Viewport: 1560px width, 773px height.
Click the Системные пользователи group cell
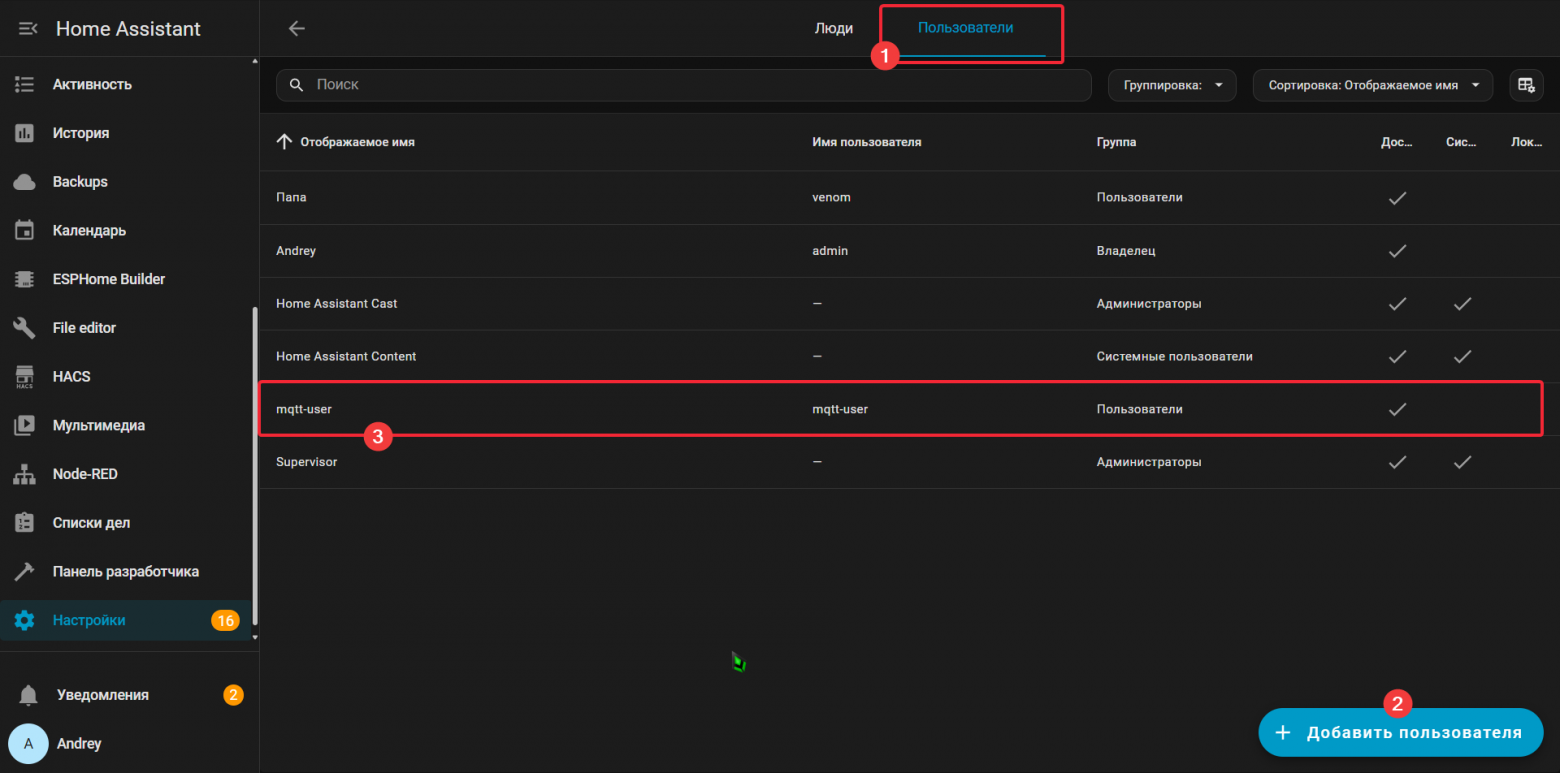click(1174, 356)
